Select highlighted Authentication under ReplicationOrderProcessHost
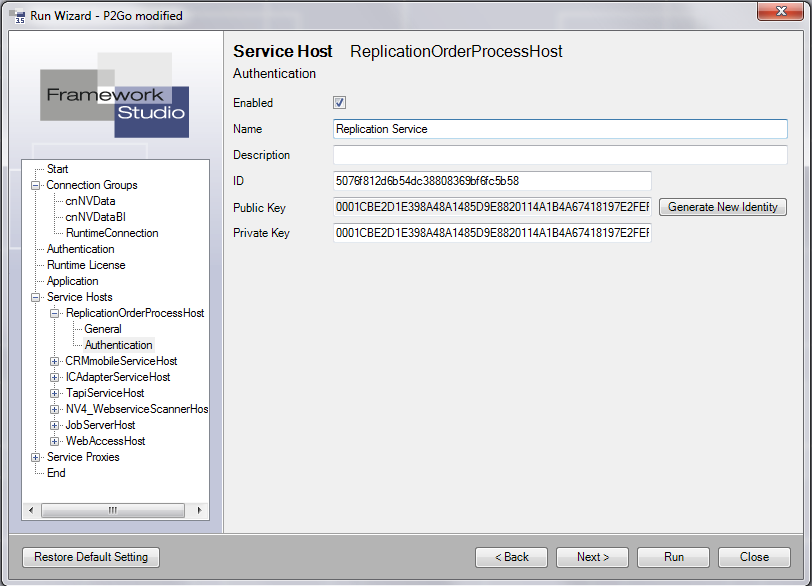 pos(119,345)
